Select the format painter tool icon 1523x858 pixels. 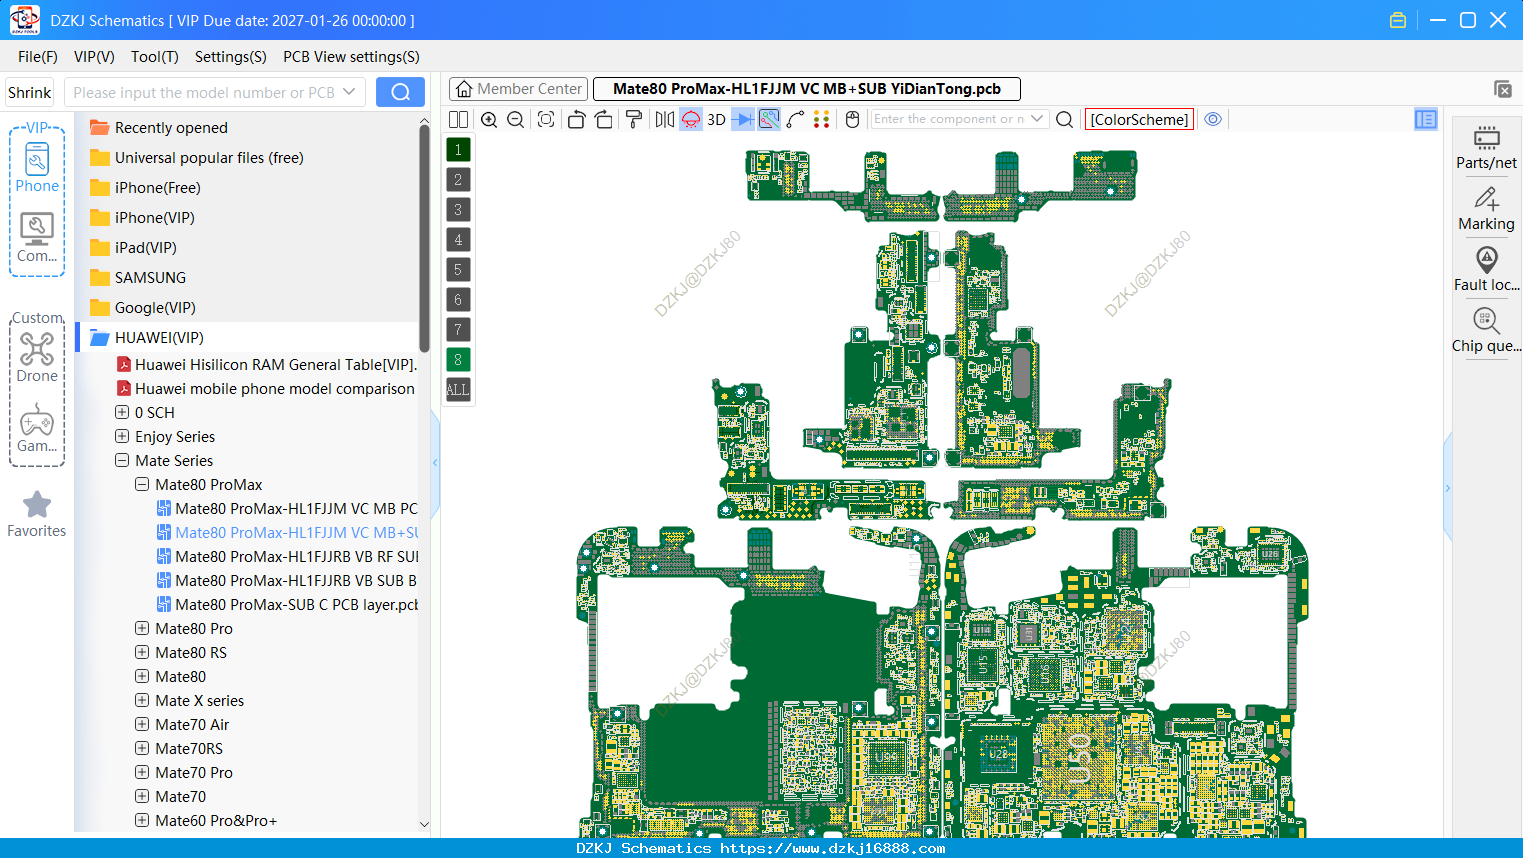pos(634,119)
